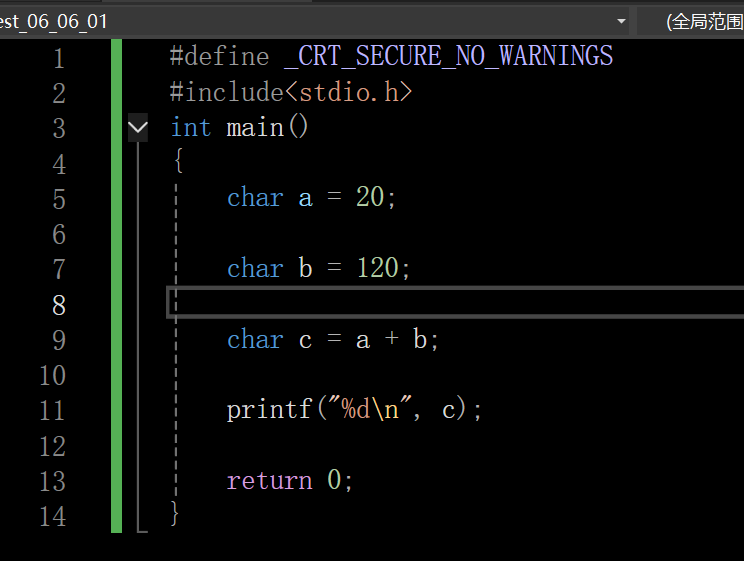Click the opening brace on line 4

pyautogui.click(x=178, y=160)
